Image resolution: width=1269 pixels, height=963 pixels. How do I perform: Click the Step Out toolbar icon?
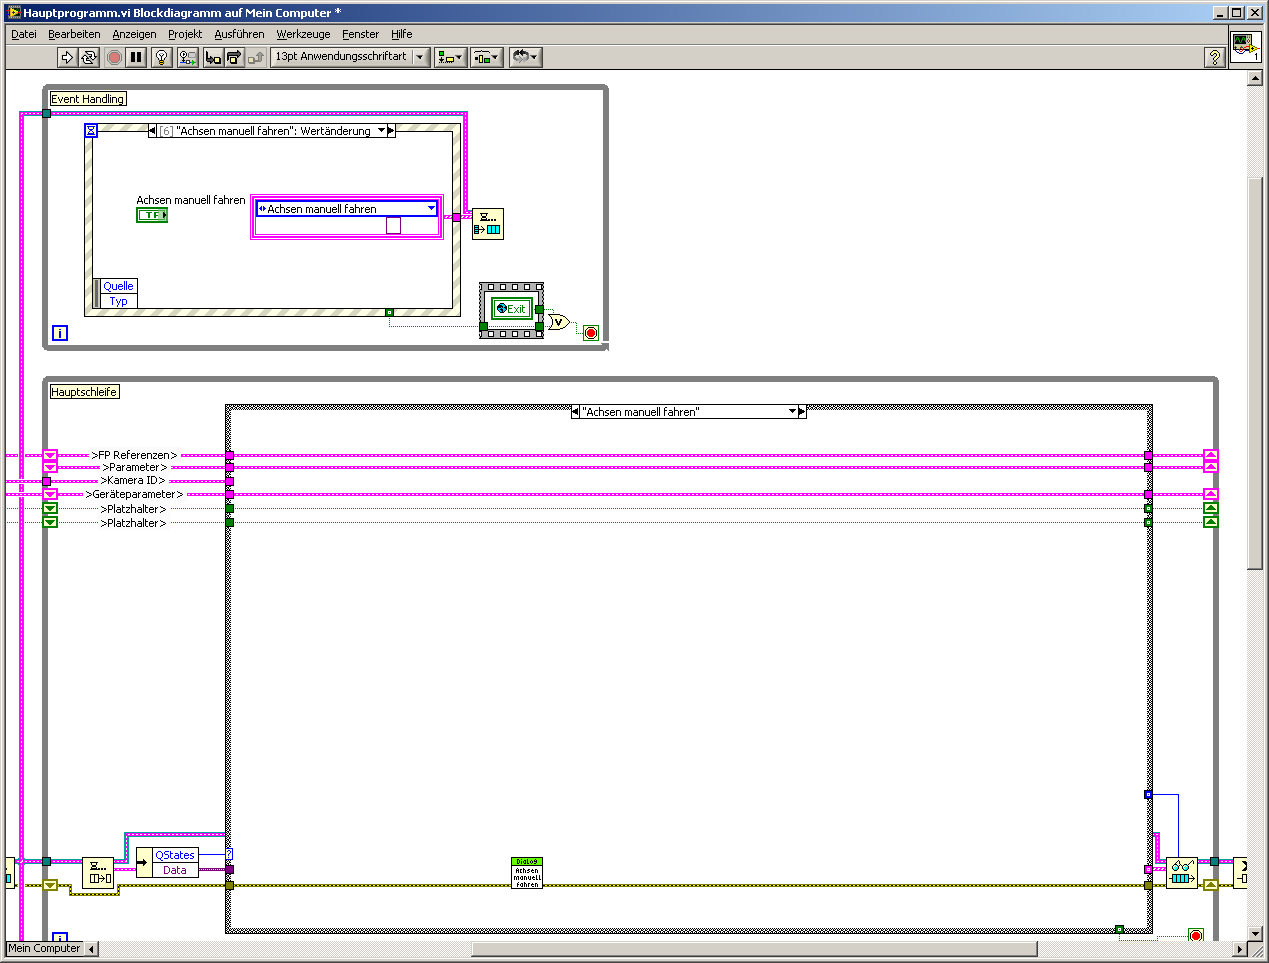coord(255,57)
